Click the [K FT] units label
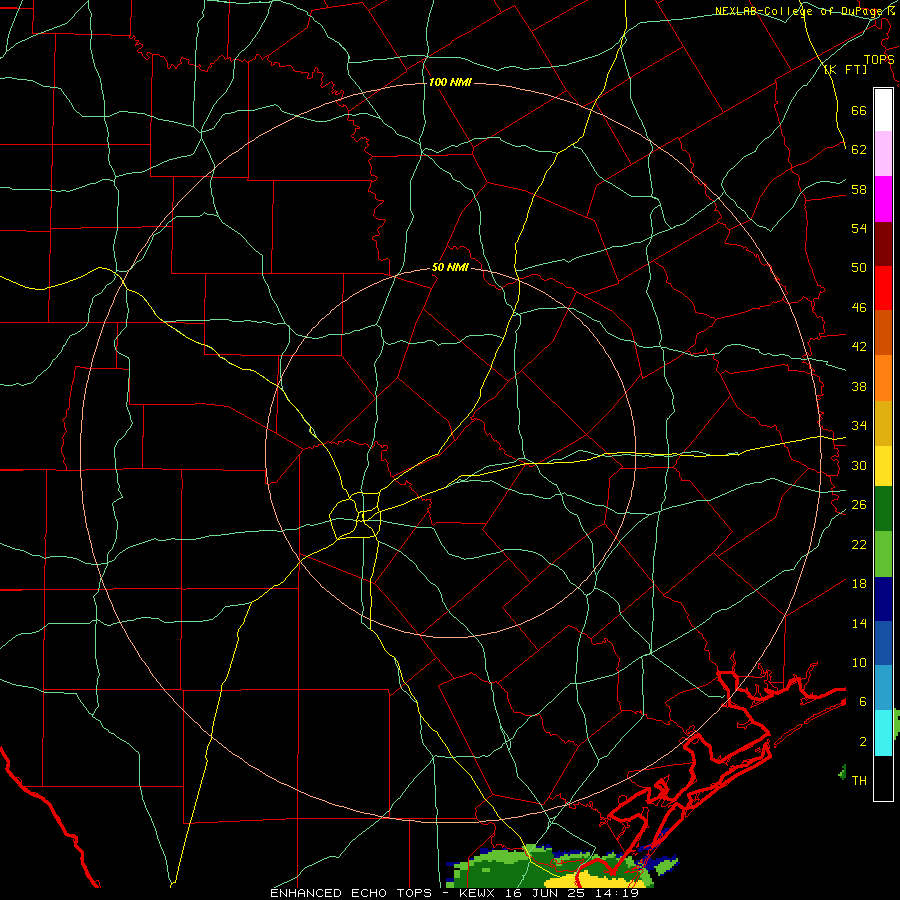Screen dimensions: 900x900 tap(845, 69)
